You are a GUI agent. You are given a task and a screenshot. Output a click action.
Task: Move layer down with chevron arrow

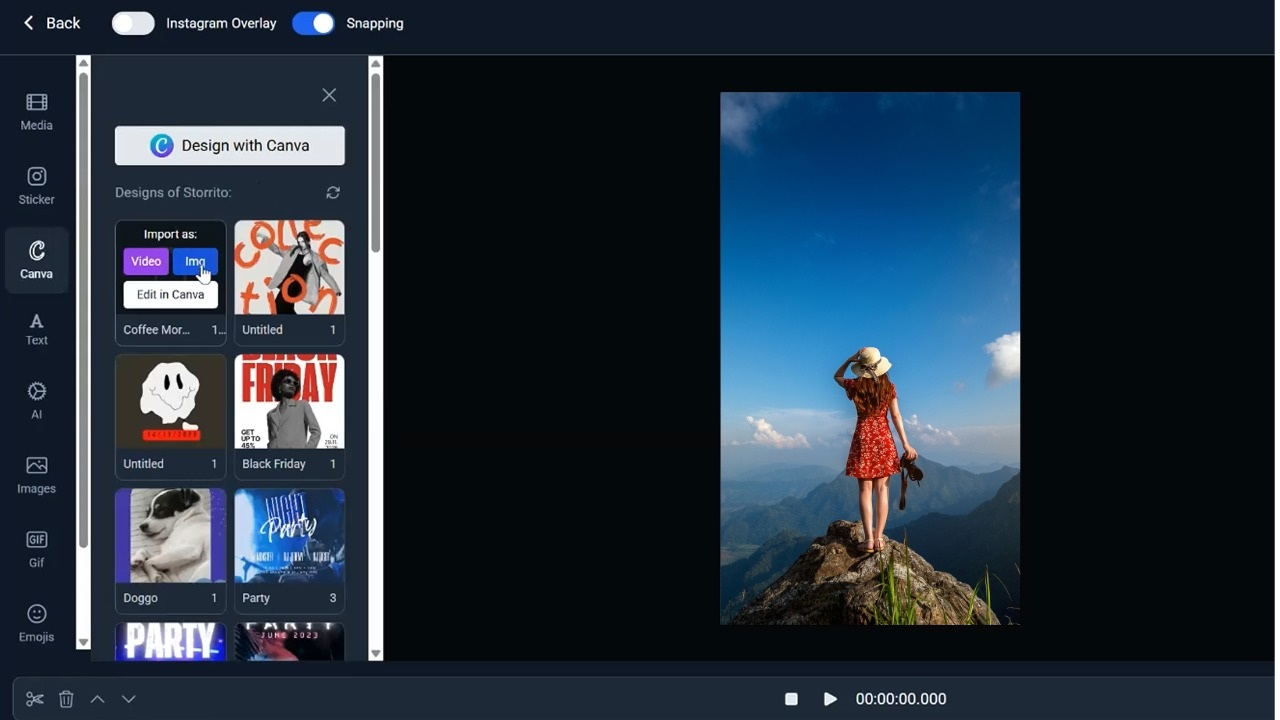[x=129, y=699]
